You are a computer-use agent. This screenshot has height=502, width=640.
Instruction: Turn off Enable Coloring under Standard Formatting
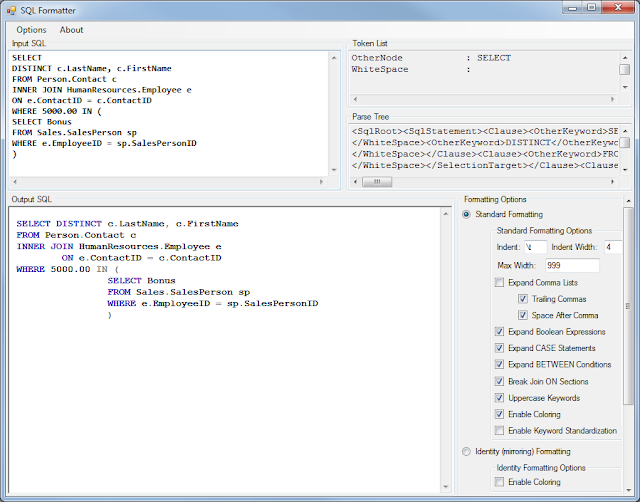tap(499, 414)
